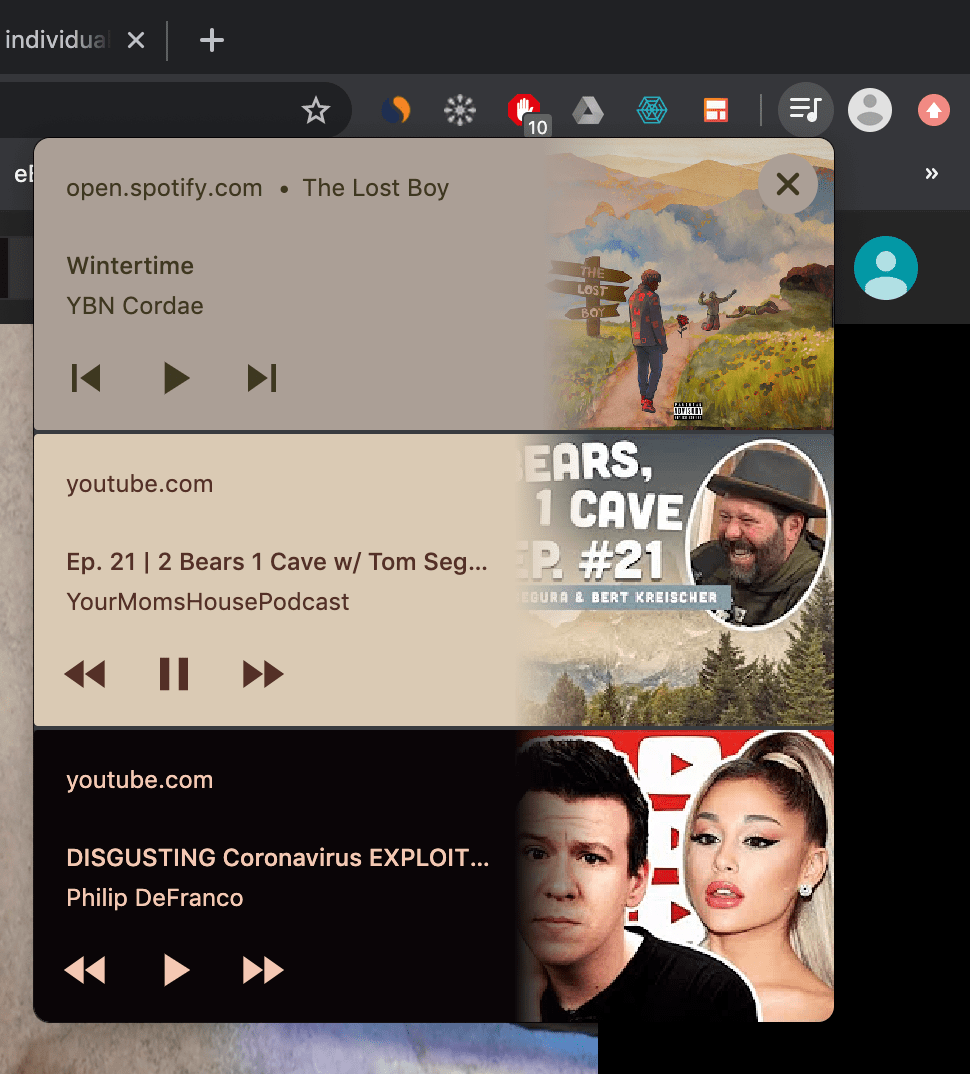This screenshot has width=970, height=1074.
Task: Open the teal spider web extension icon
Action: coord(651,110)
